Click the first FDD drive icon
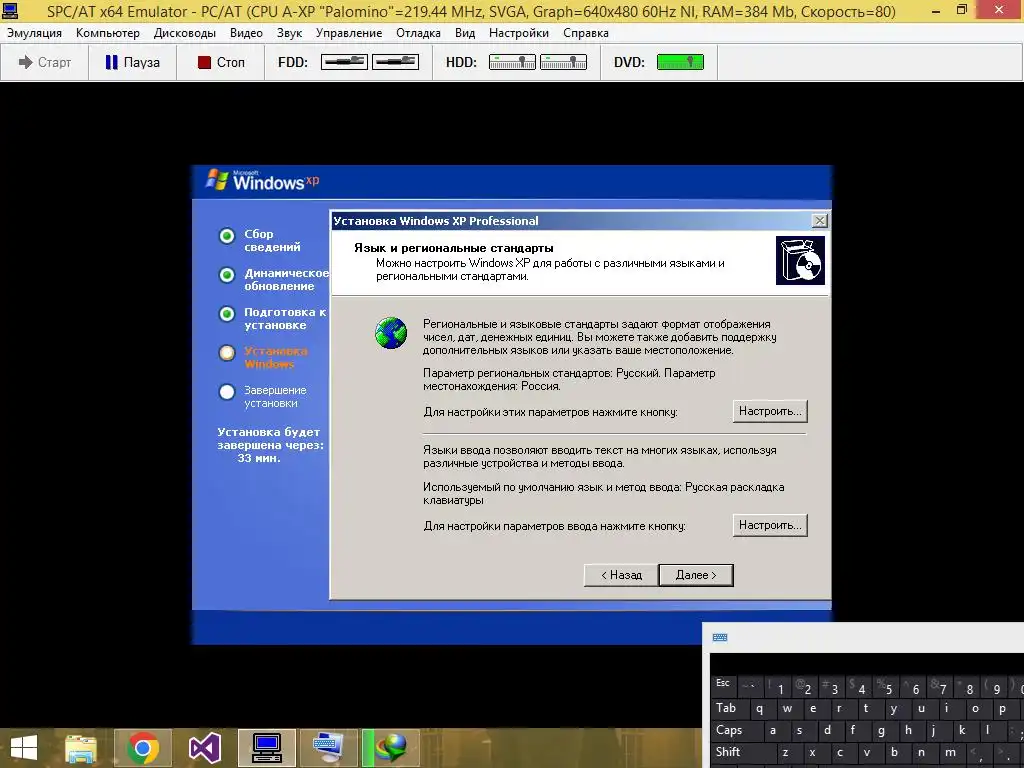1024x768 pixels. 344,62
